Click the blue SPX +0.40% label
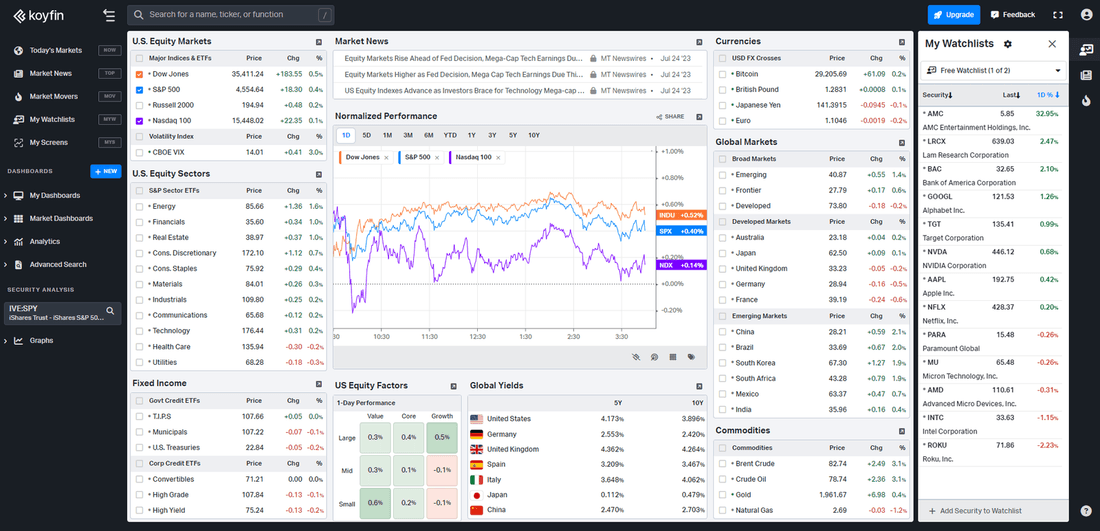 [681, 231]
